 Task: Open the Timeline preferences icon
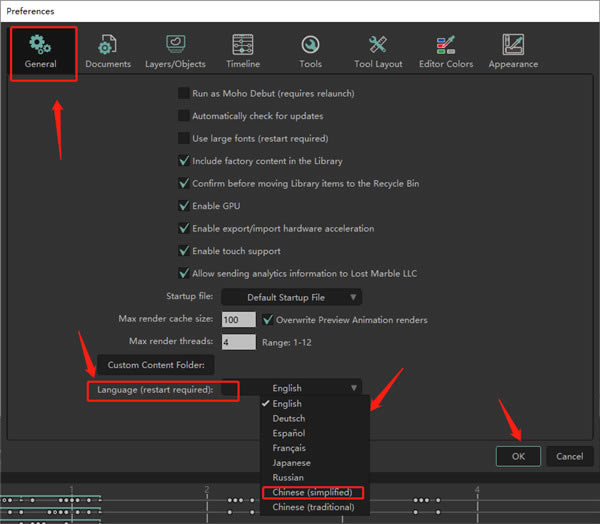[x=242, y=46]
